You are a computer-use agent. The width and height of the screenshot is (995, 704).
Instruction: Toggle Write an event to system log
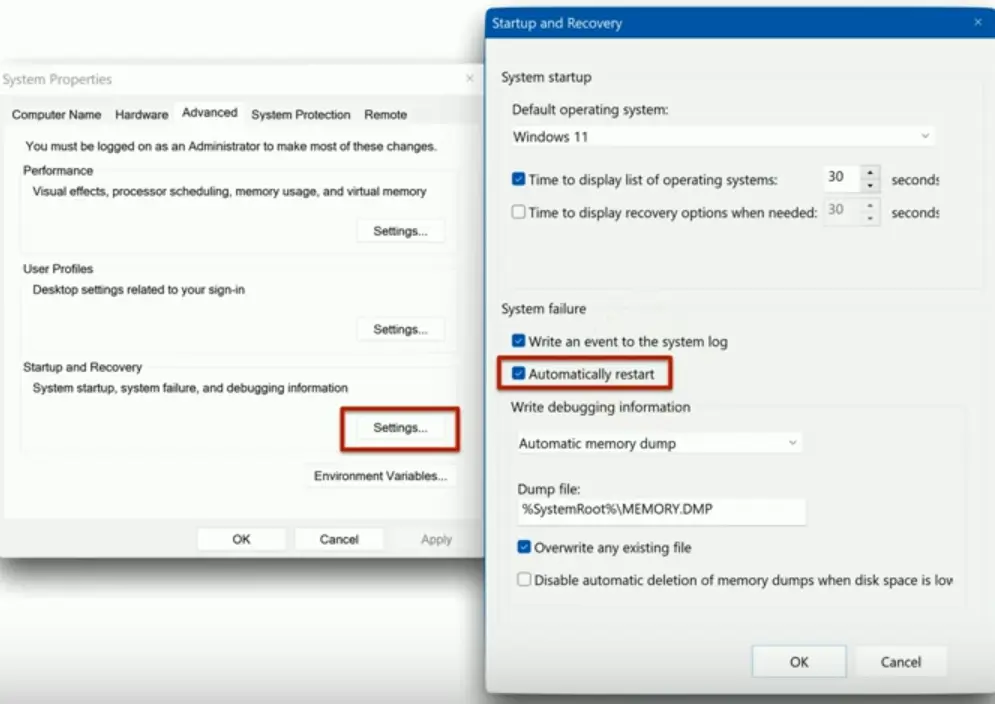click(518, 341)
